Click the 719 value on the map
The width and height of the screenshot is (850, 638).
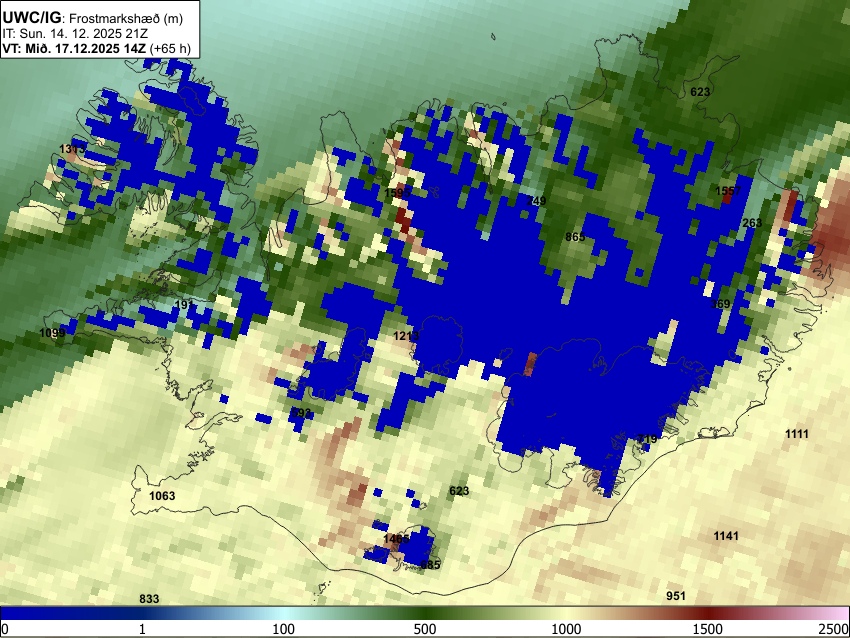coord(647,439)
